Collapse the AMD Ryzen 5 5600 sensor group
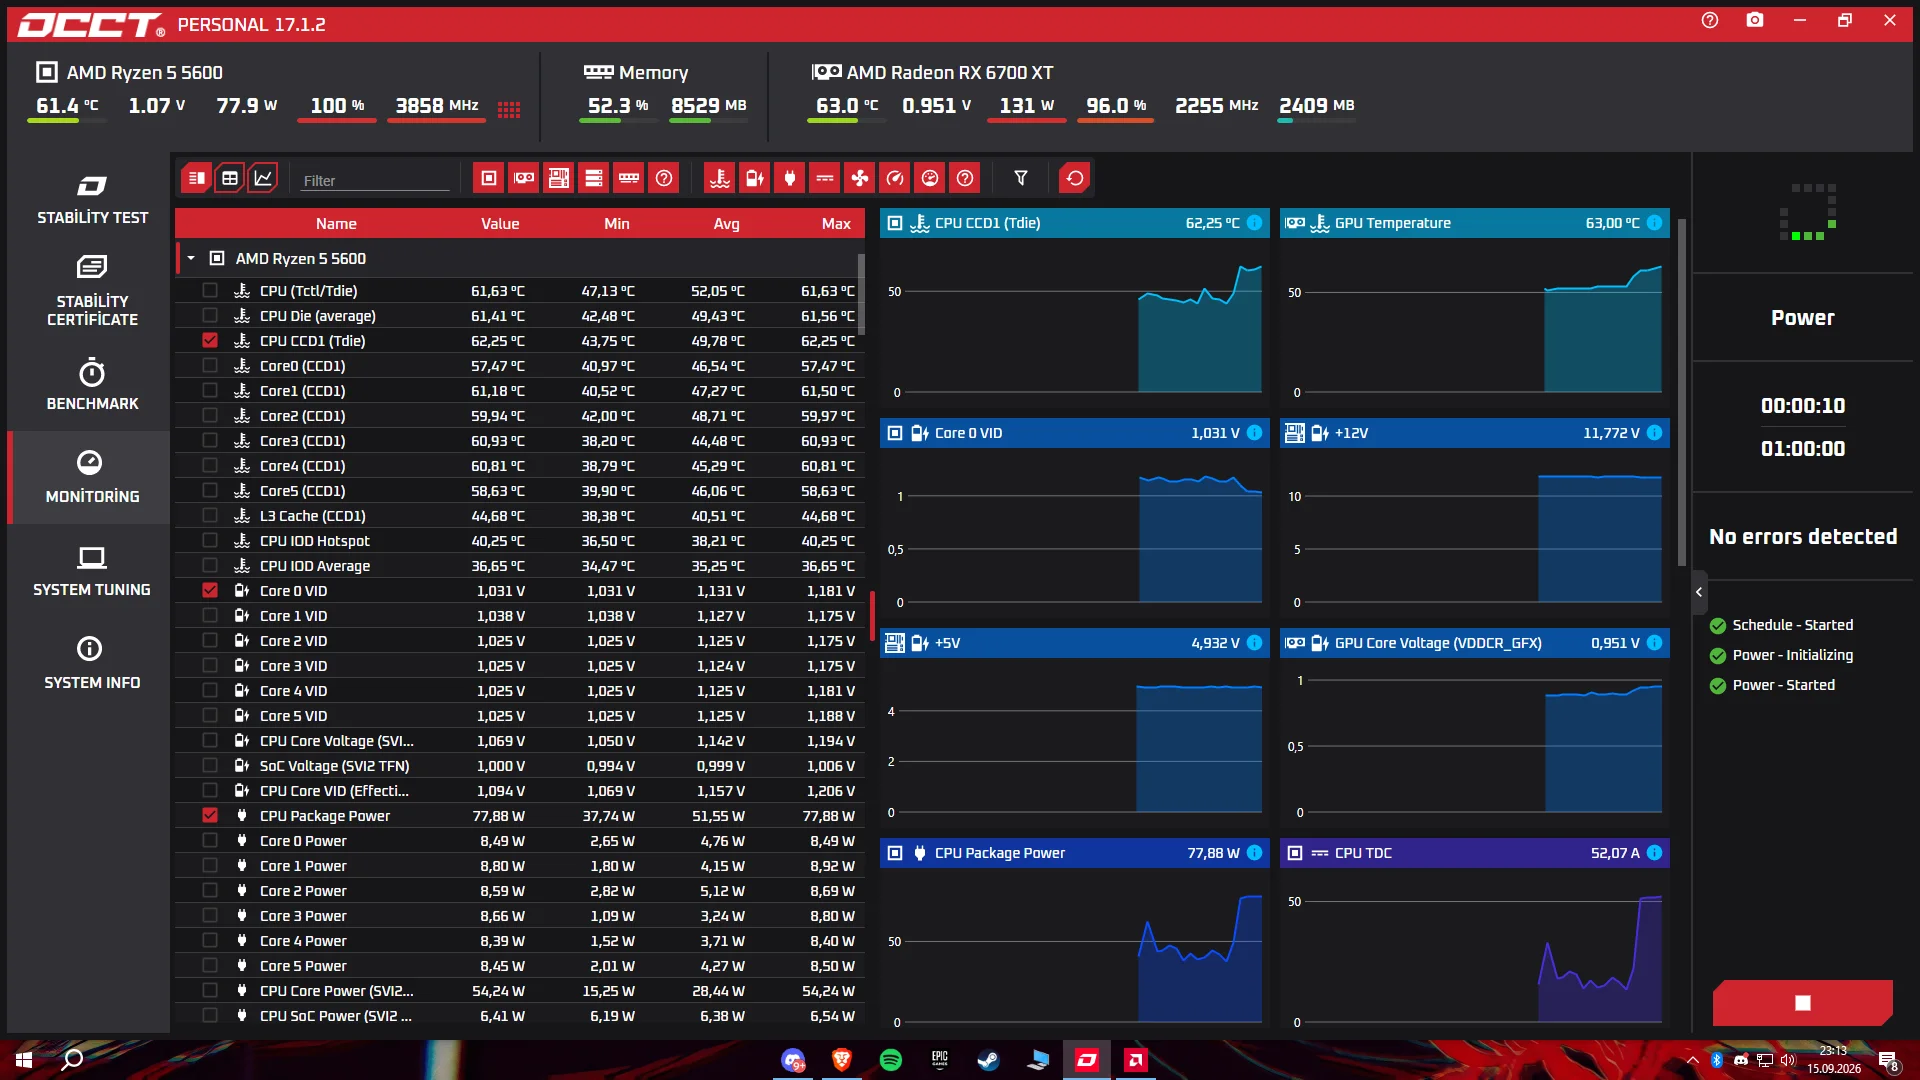 tap(191, 259)
